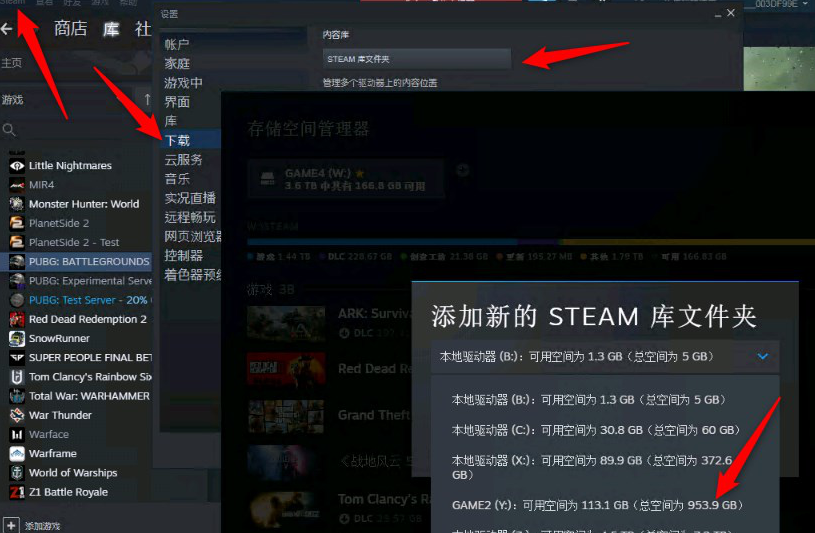Viewport: 815px width, 533px height.
Task: Open the 游戏 category filter dropdown
Action: coord(68,99)
